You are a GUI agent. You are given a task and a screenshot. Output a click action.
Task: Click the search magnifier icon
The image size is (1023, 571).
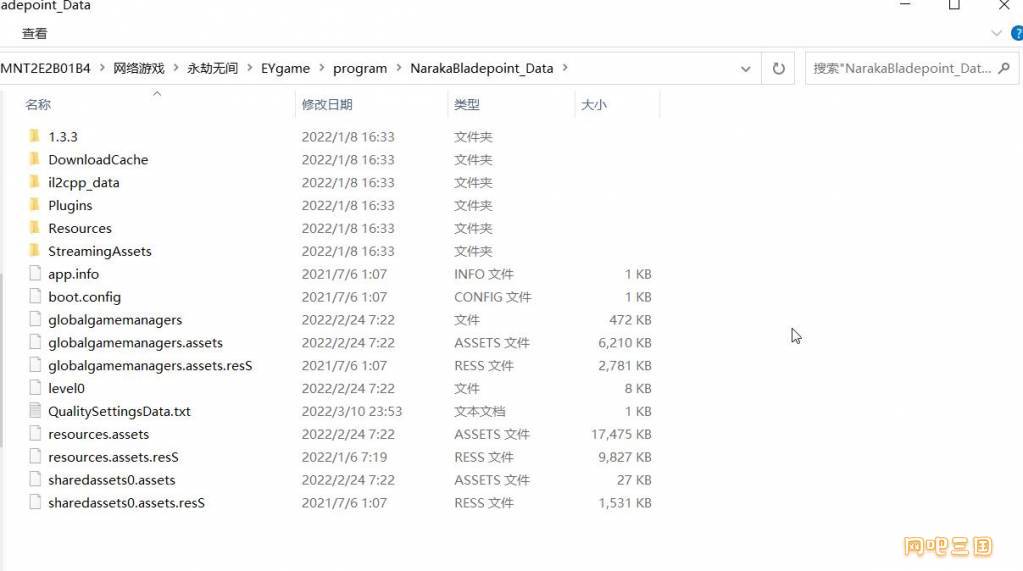click(x=1004, y=68)
